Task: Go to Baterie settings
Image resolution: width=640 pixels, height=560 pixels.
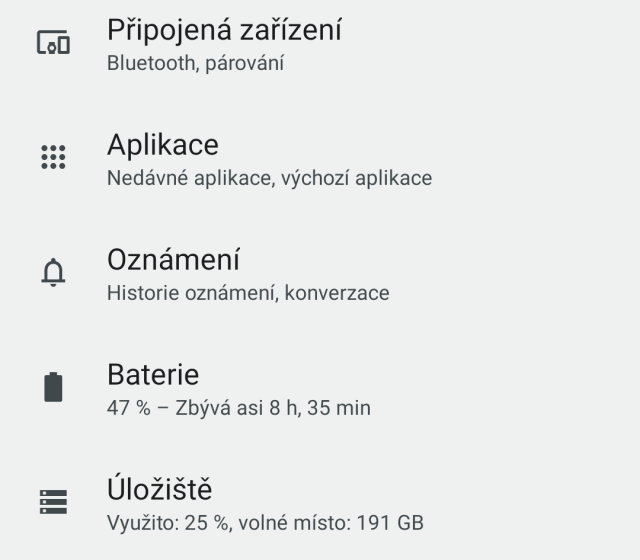Action: (x=153, y=375)
